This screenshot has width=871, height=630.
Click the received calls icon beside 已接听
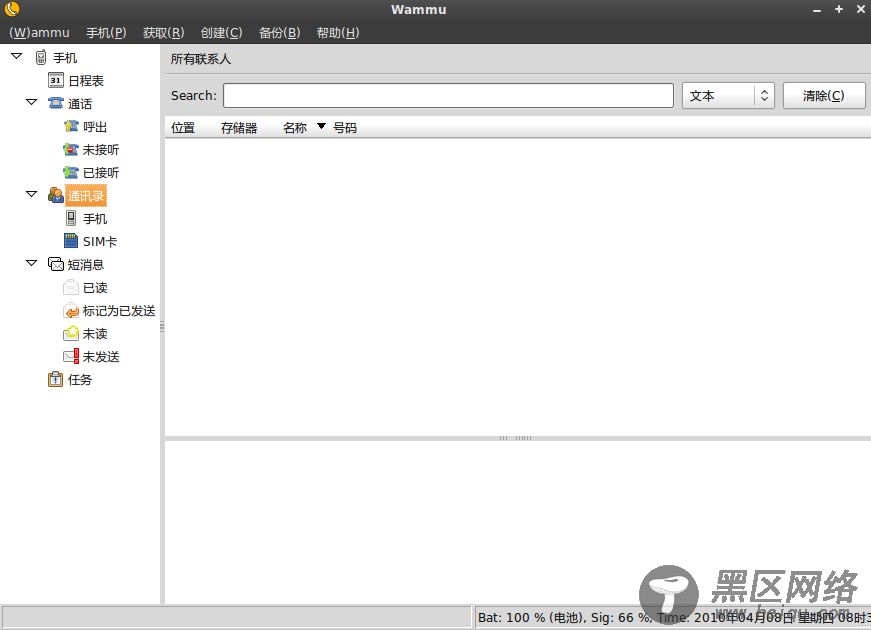71,172
